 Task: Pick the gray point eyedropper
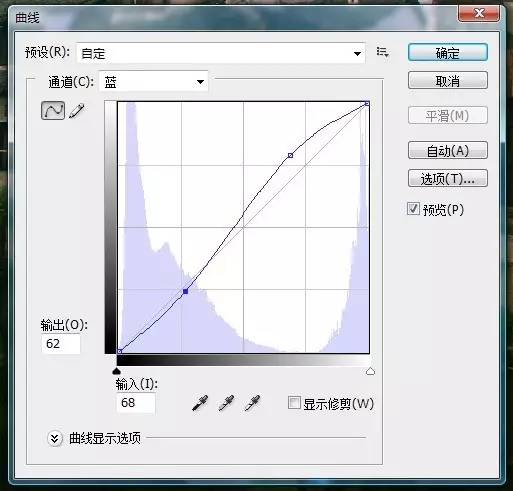tap(226, 403)
